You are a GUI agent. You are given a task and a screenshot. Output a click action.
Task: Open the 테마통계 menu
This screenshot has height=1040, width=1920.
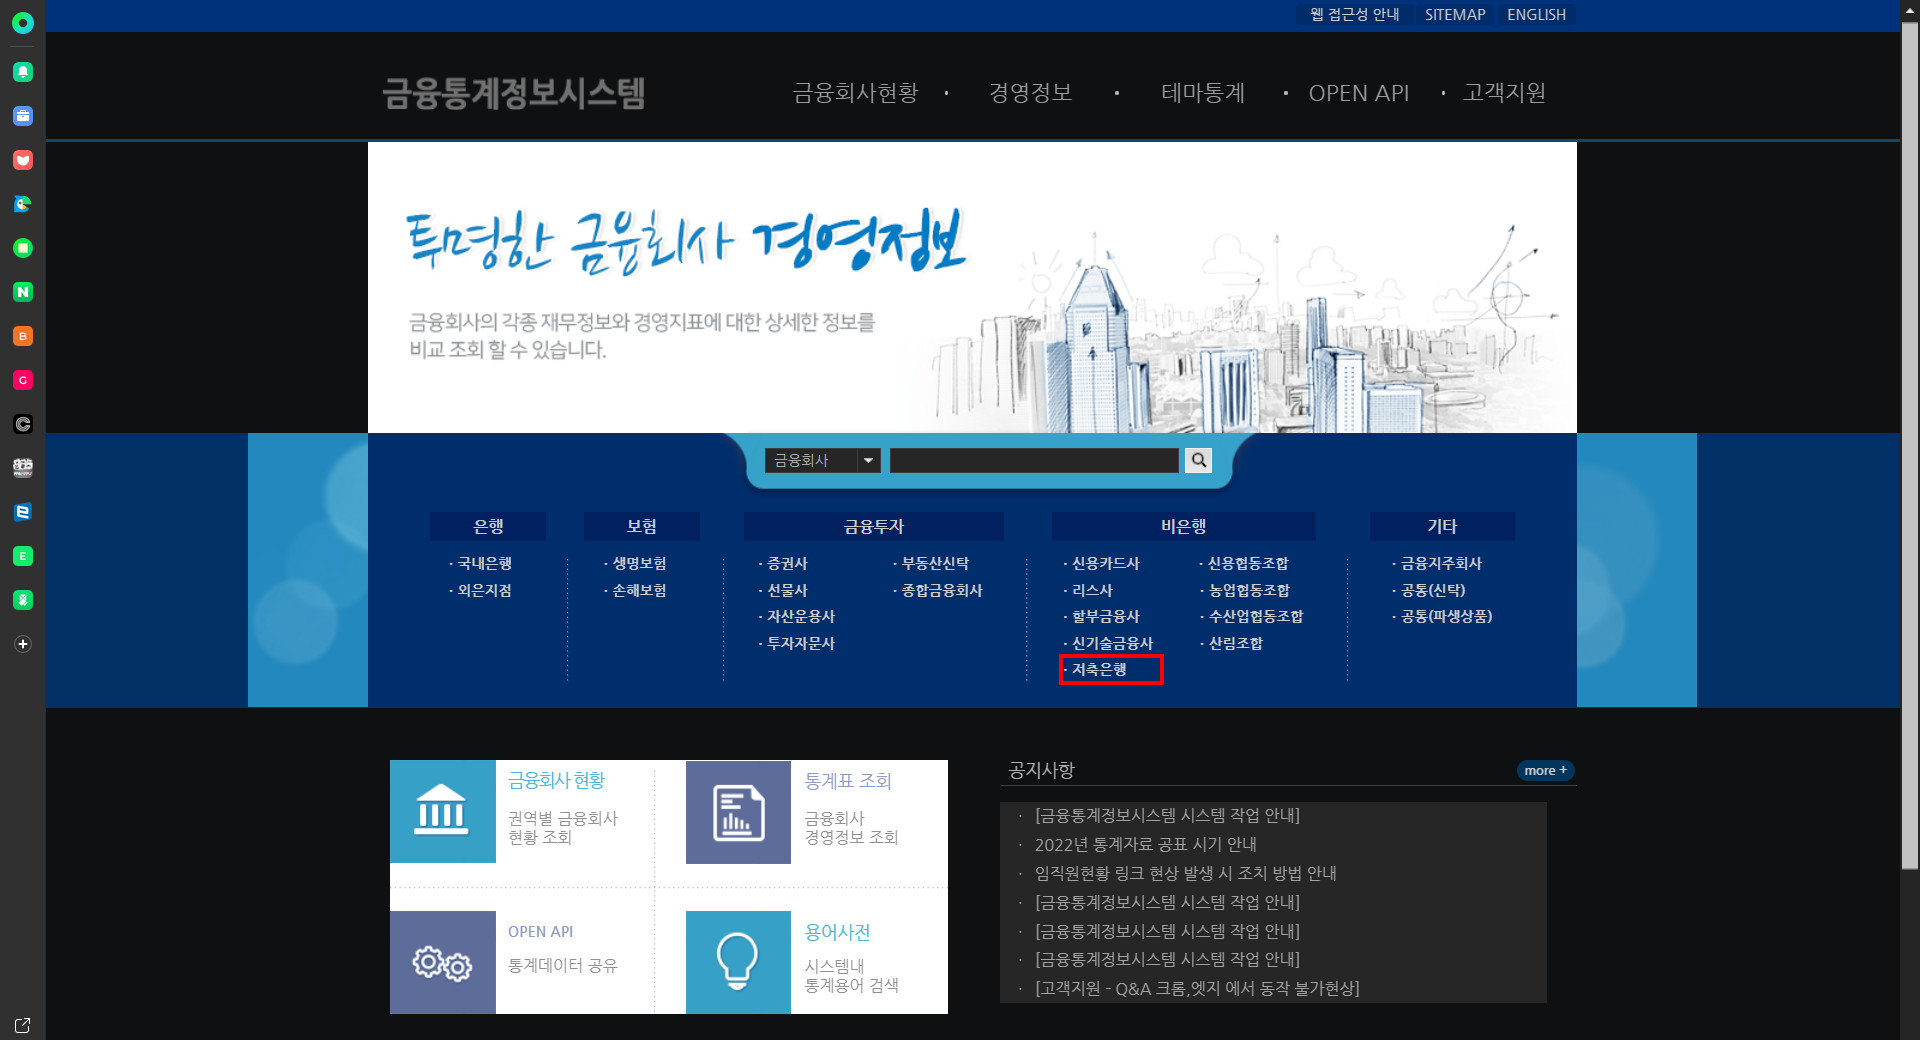[1203, 93]
